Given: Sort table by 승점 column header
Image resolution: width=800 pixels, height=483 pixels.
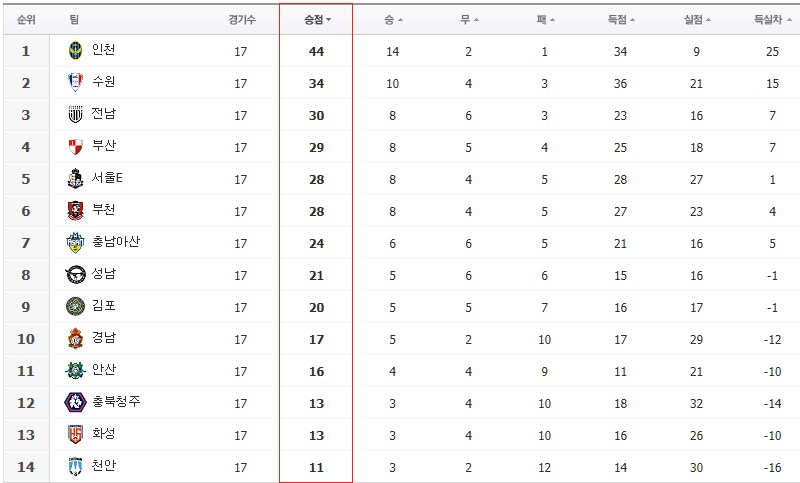Looking at the screenshot, I should (317, 20).
